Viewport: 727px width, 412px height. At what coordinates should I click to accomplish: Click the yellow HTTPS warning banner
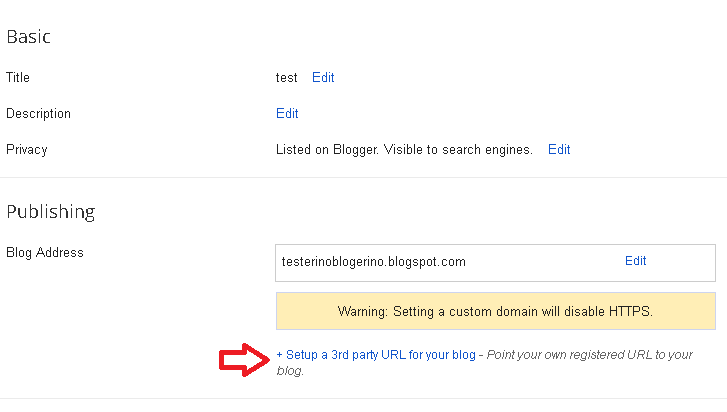pyautogui.click(x=495, y=311)
